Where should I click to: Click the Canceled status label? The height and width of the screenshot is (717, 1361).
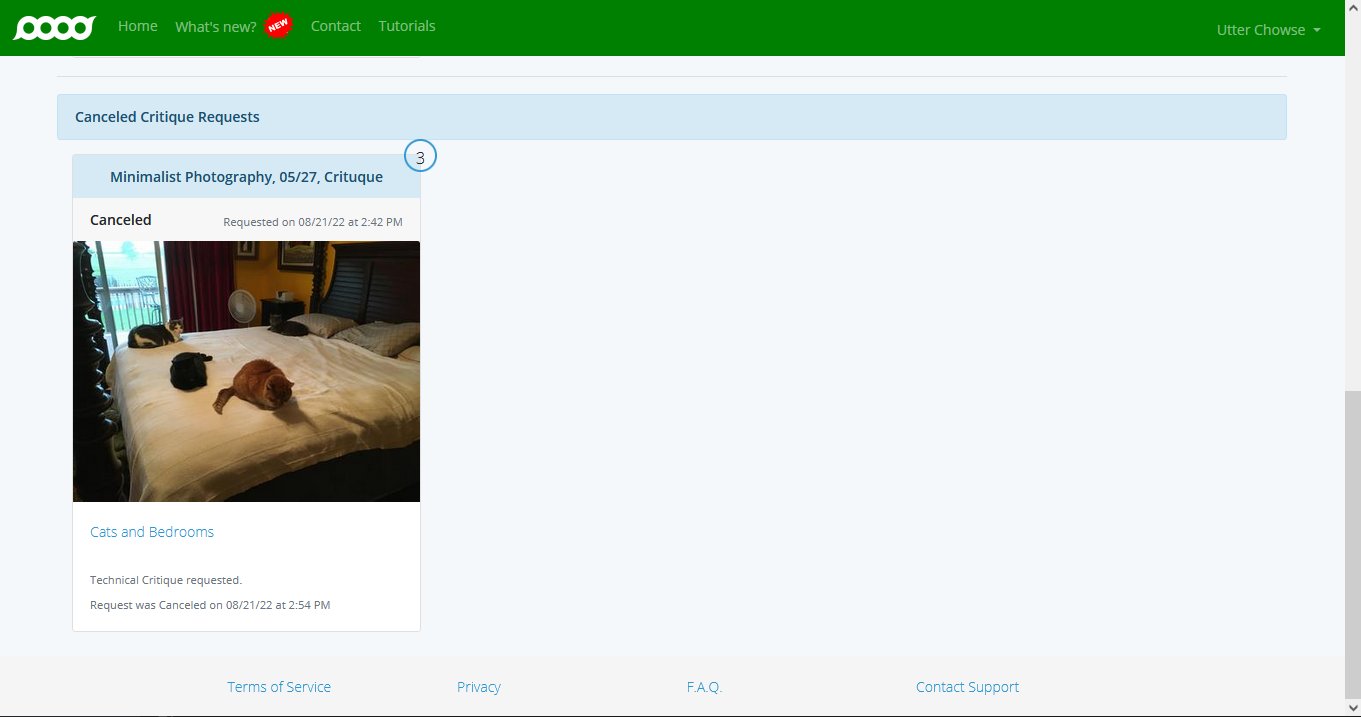coord(121,220)
